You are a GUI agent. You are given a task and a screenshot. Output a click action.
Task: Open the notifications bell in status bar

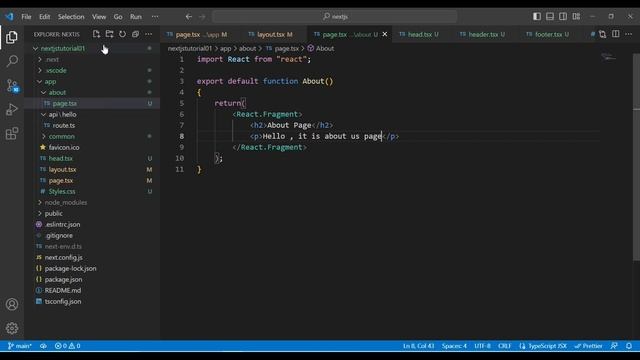point(629,346)
